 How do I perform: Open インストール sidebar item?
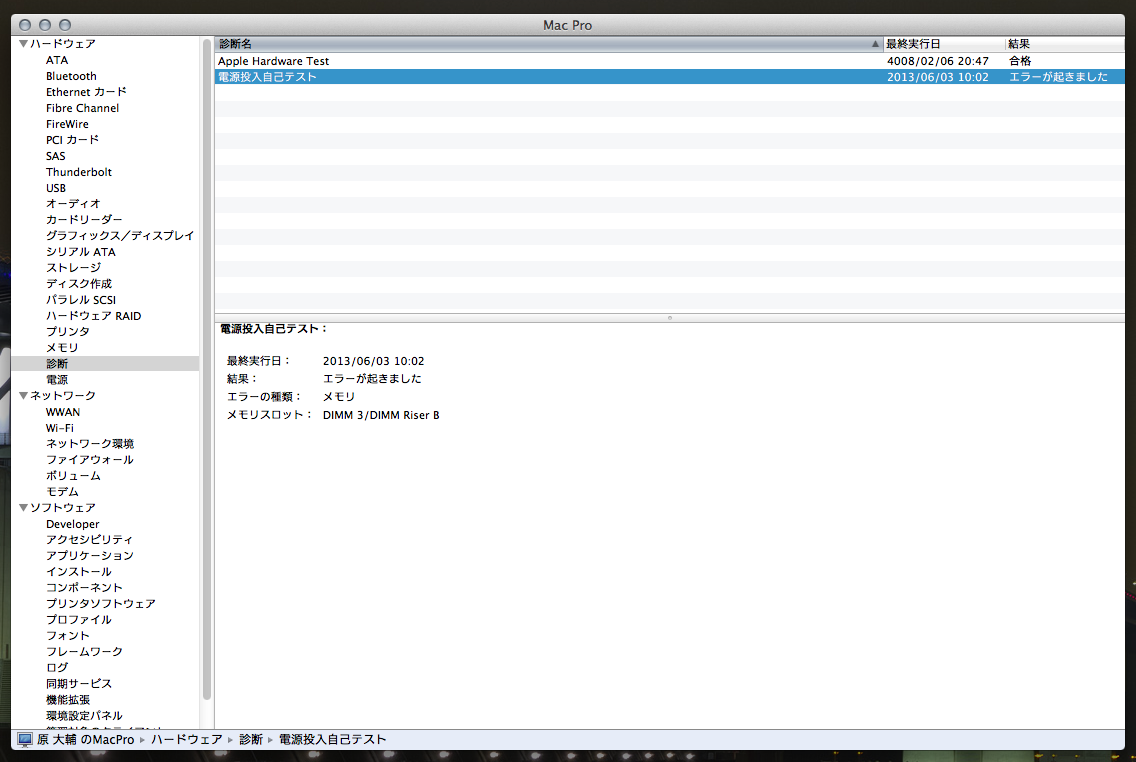click(78, 572)
